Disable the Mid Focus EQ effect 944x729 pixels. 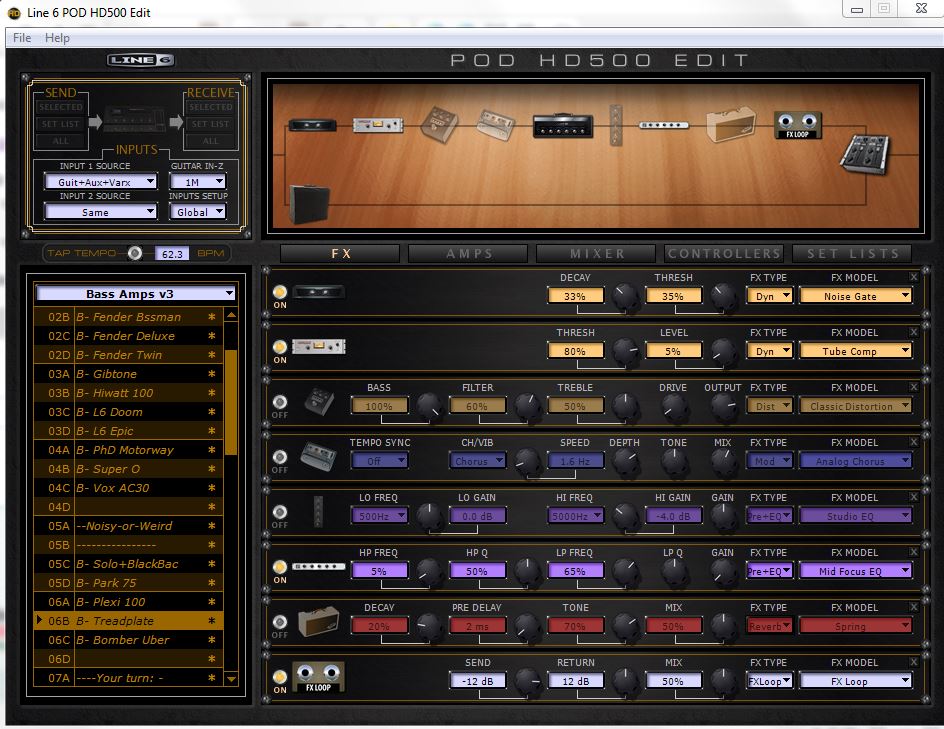(x=280, y=566)
